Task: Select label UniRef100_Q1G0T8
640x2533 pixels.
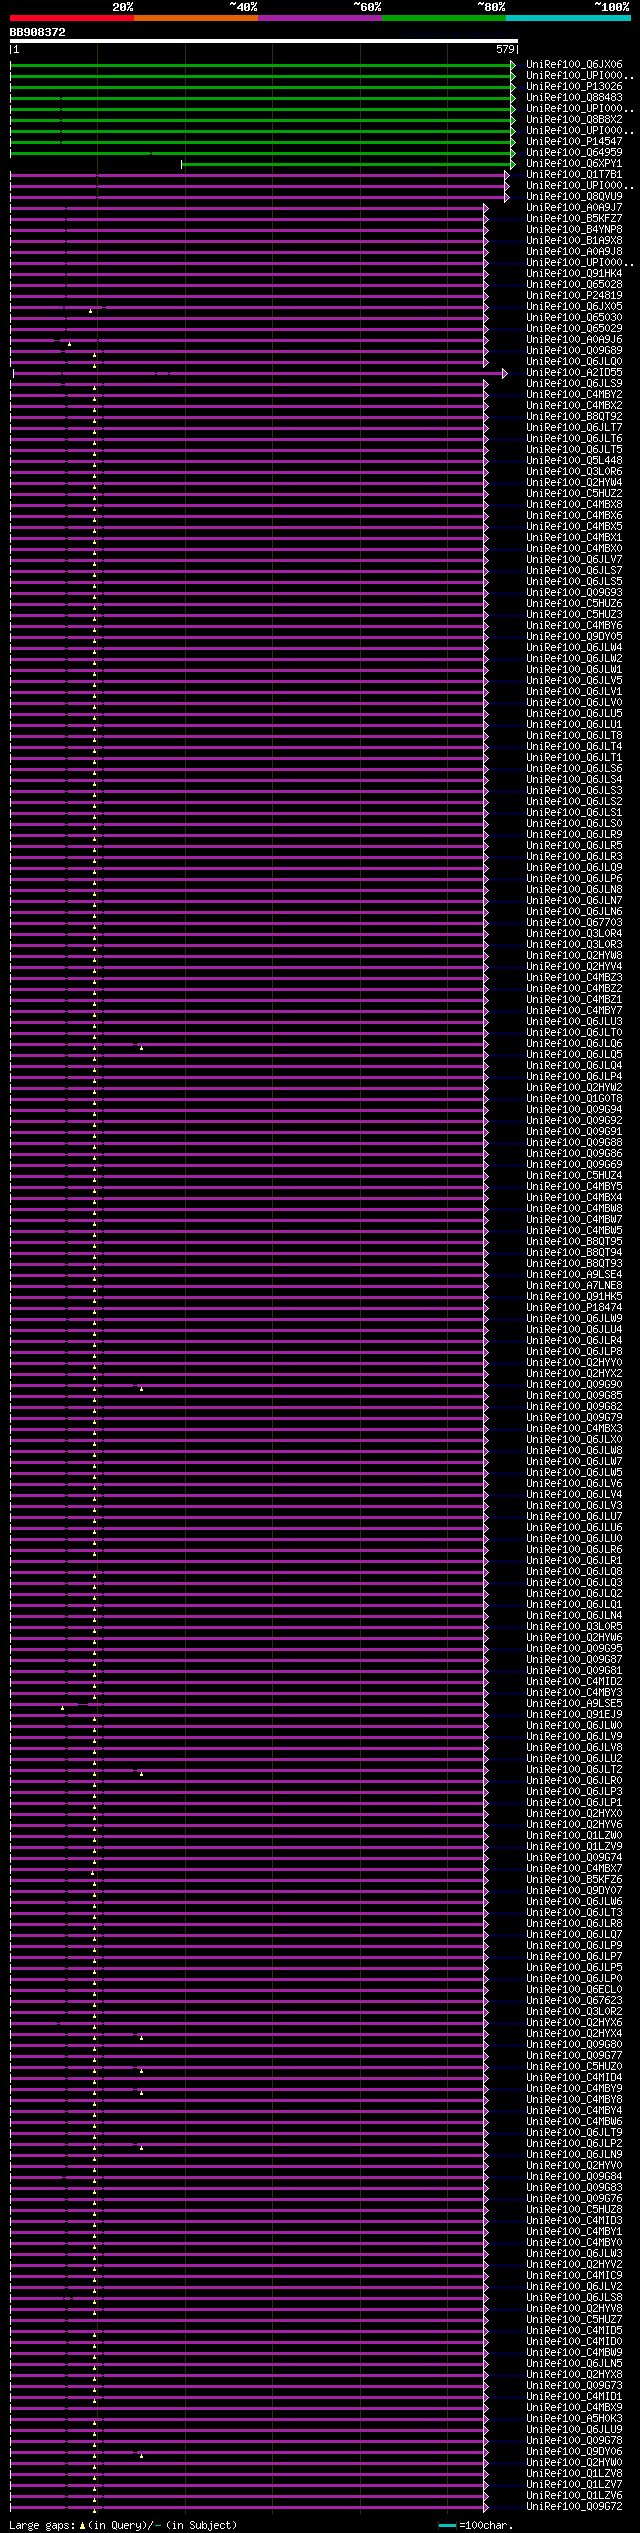Action: [x=574, y=1099]
